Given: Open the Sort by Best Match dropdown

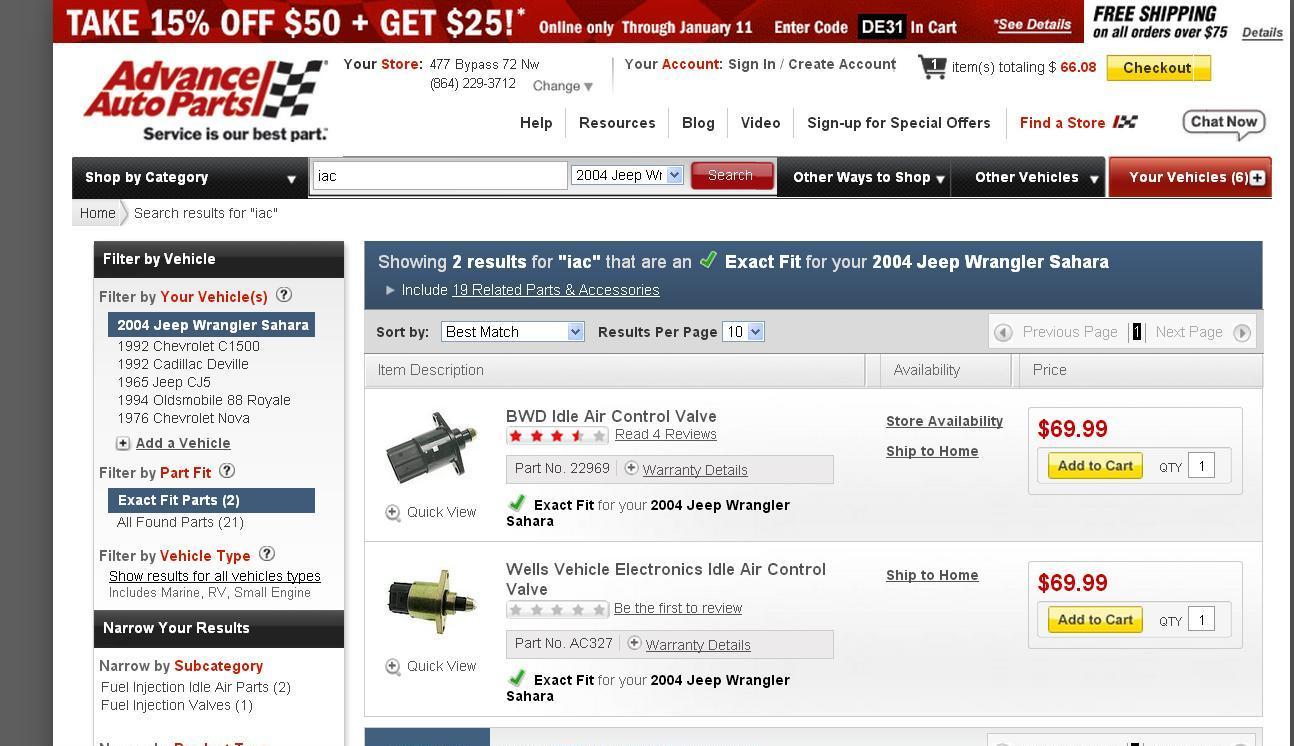Looking at the screenshot, I should tap(512, 332).
